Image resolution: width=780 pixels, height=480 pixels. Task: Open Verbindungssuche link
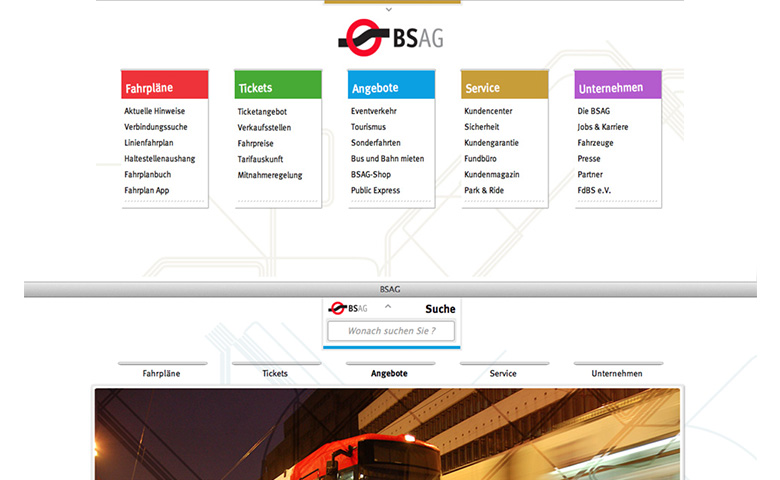(x=156, y=127)
